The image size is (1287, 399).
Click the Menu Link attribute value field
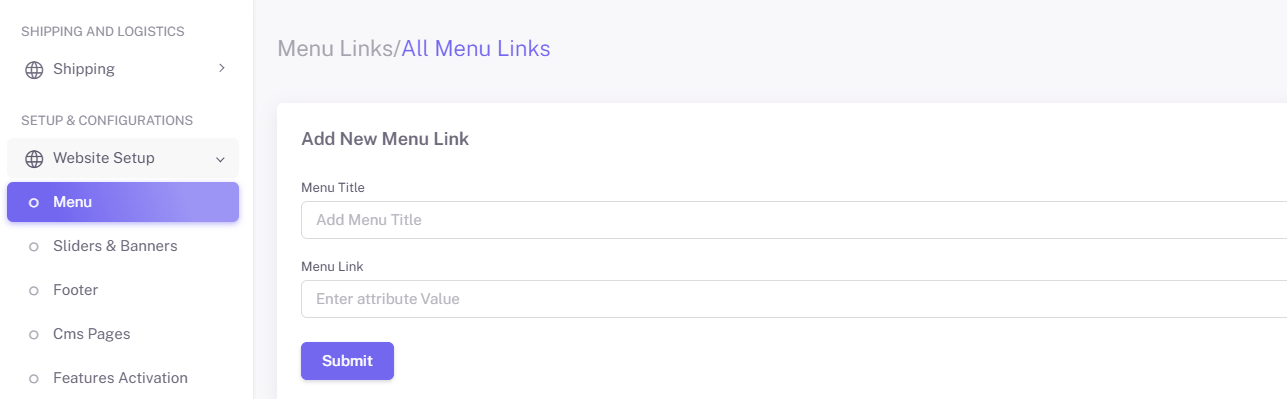pos(794,299)
